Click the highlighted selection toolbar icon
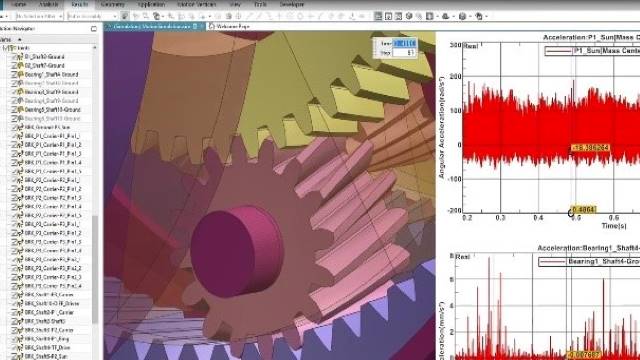This screenshot has height=360, width=640. pos(124,16)
